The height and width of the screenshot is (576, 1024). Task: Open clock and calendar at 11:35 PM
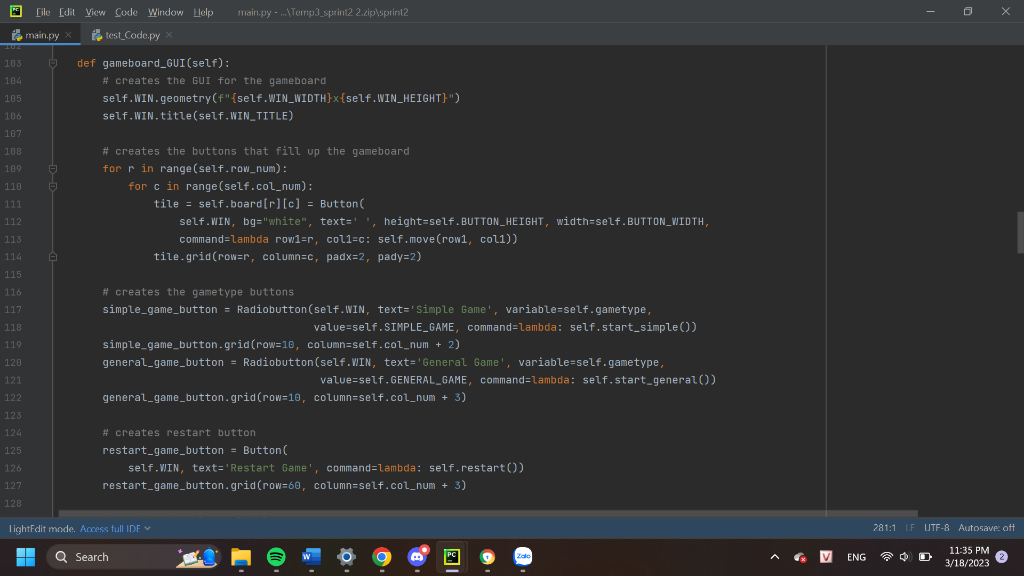click(x=968, y=557)
